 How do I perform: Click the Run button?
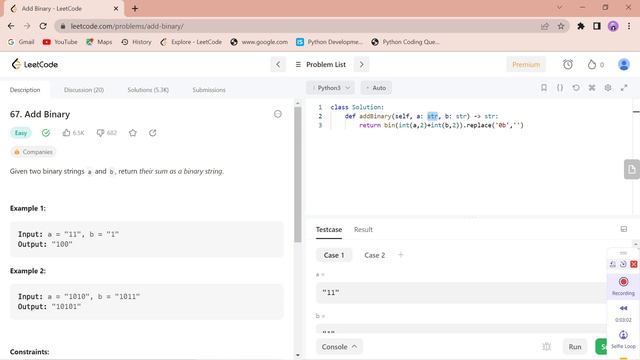coord(575,347)
